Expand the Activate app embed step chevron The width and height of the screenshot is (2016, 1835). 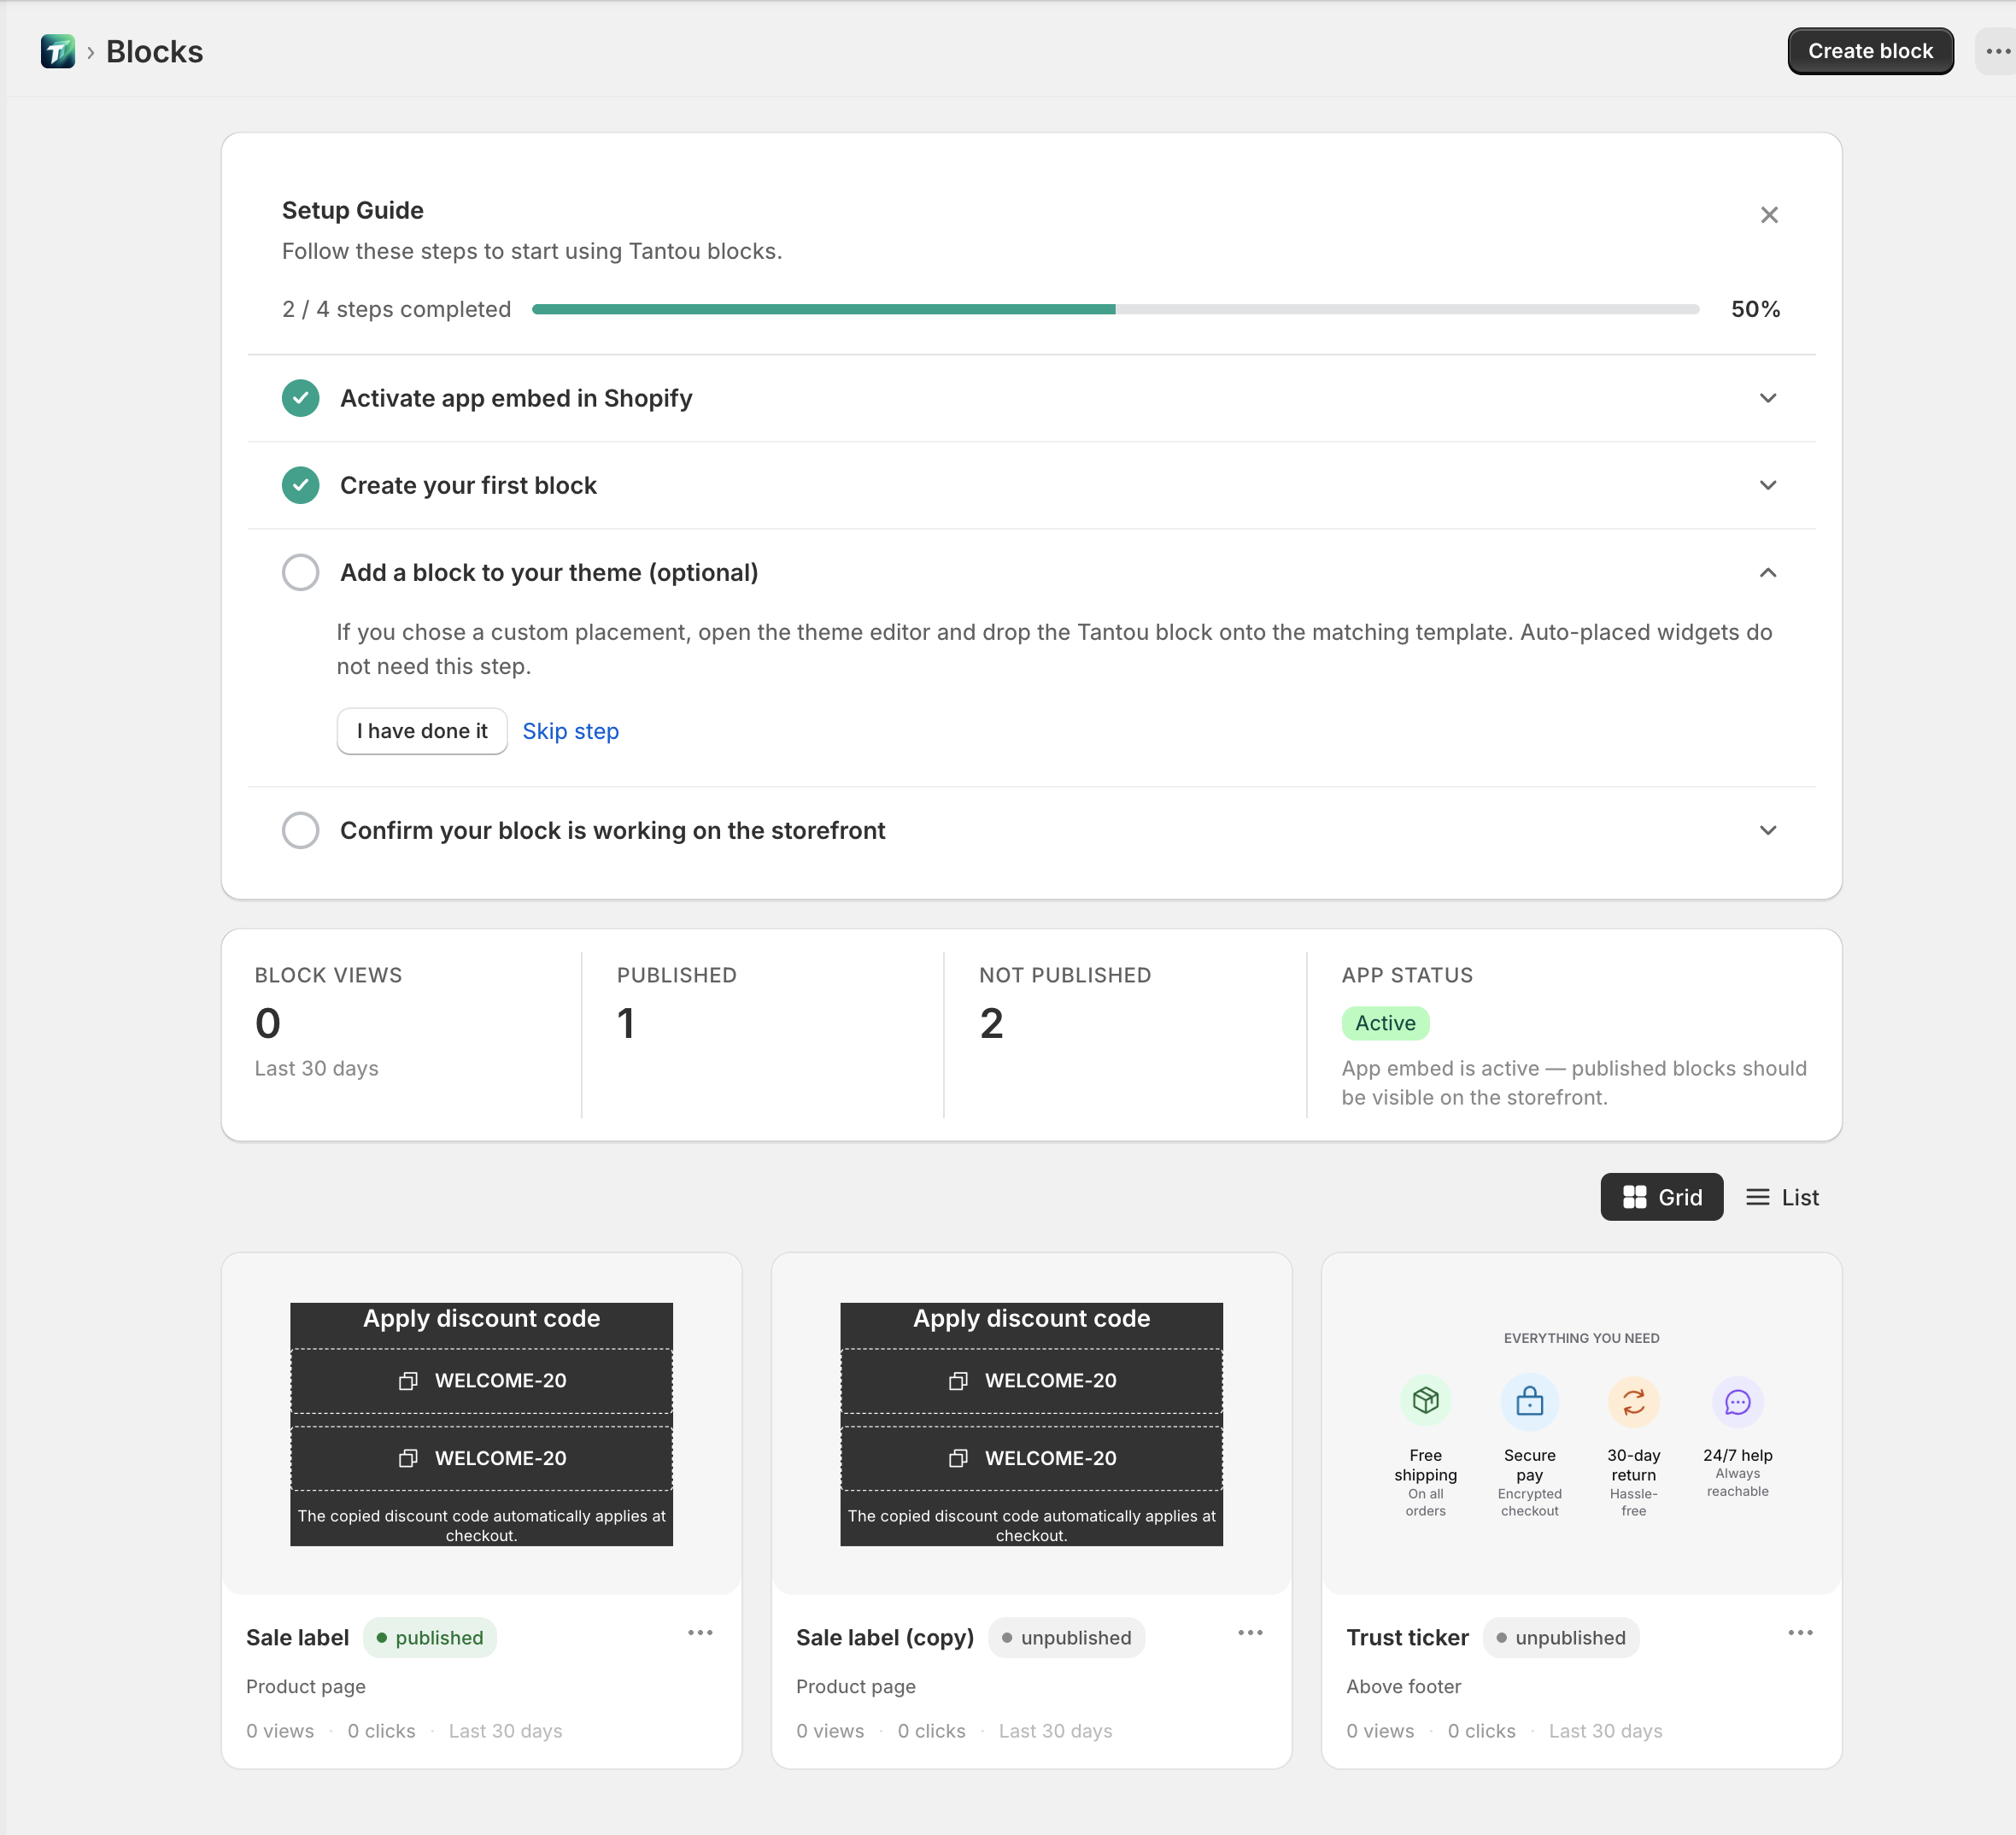(x=1768, y=398)
